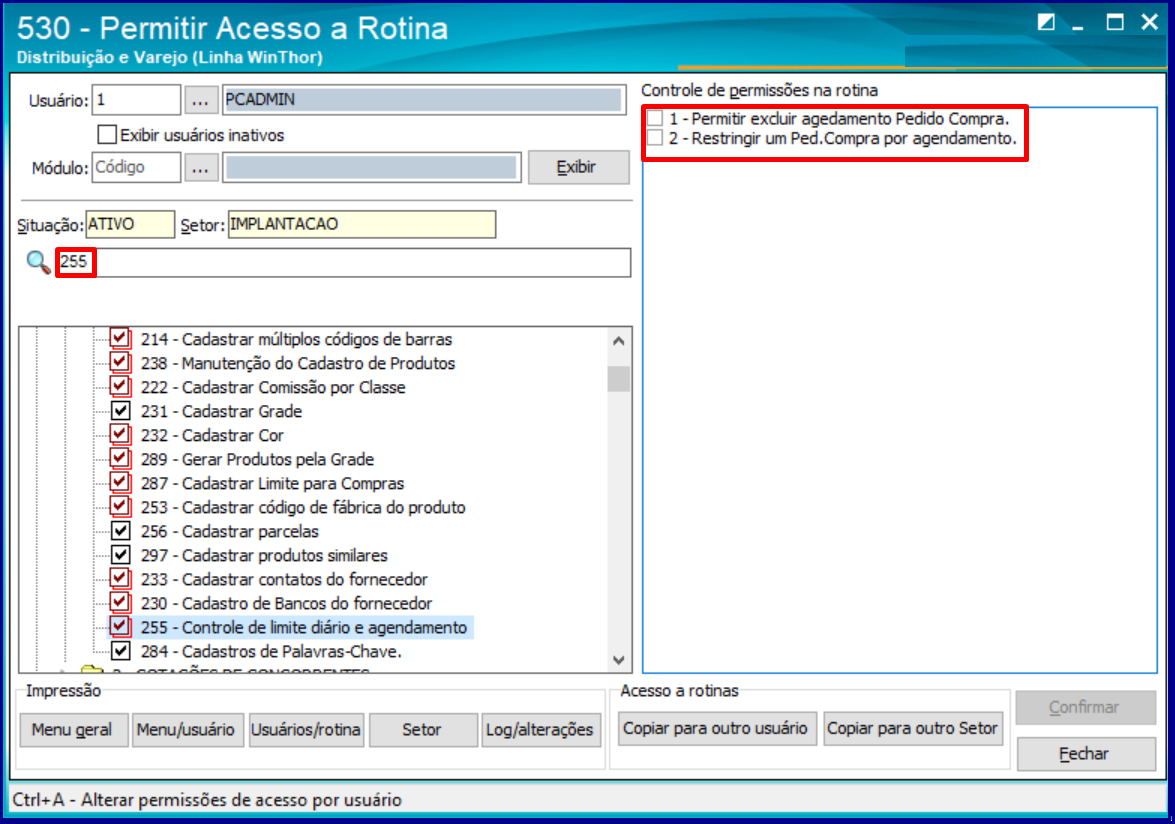Open Usuário lookup ellipsis button
Image resolution: width=1175 pixels, height=824 pixels.
tap(200, 100)
